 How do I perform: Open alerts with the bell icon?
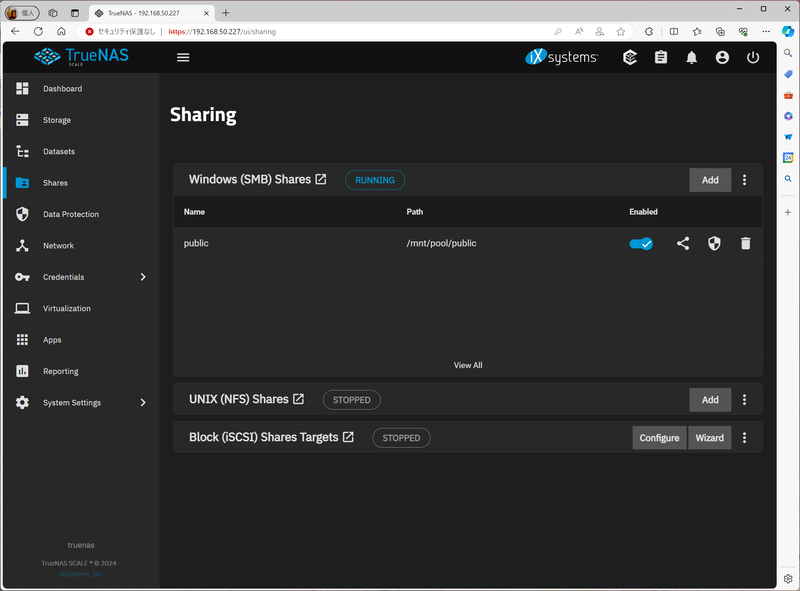pyautogui.click(x=691, y=58)
